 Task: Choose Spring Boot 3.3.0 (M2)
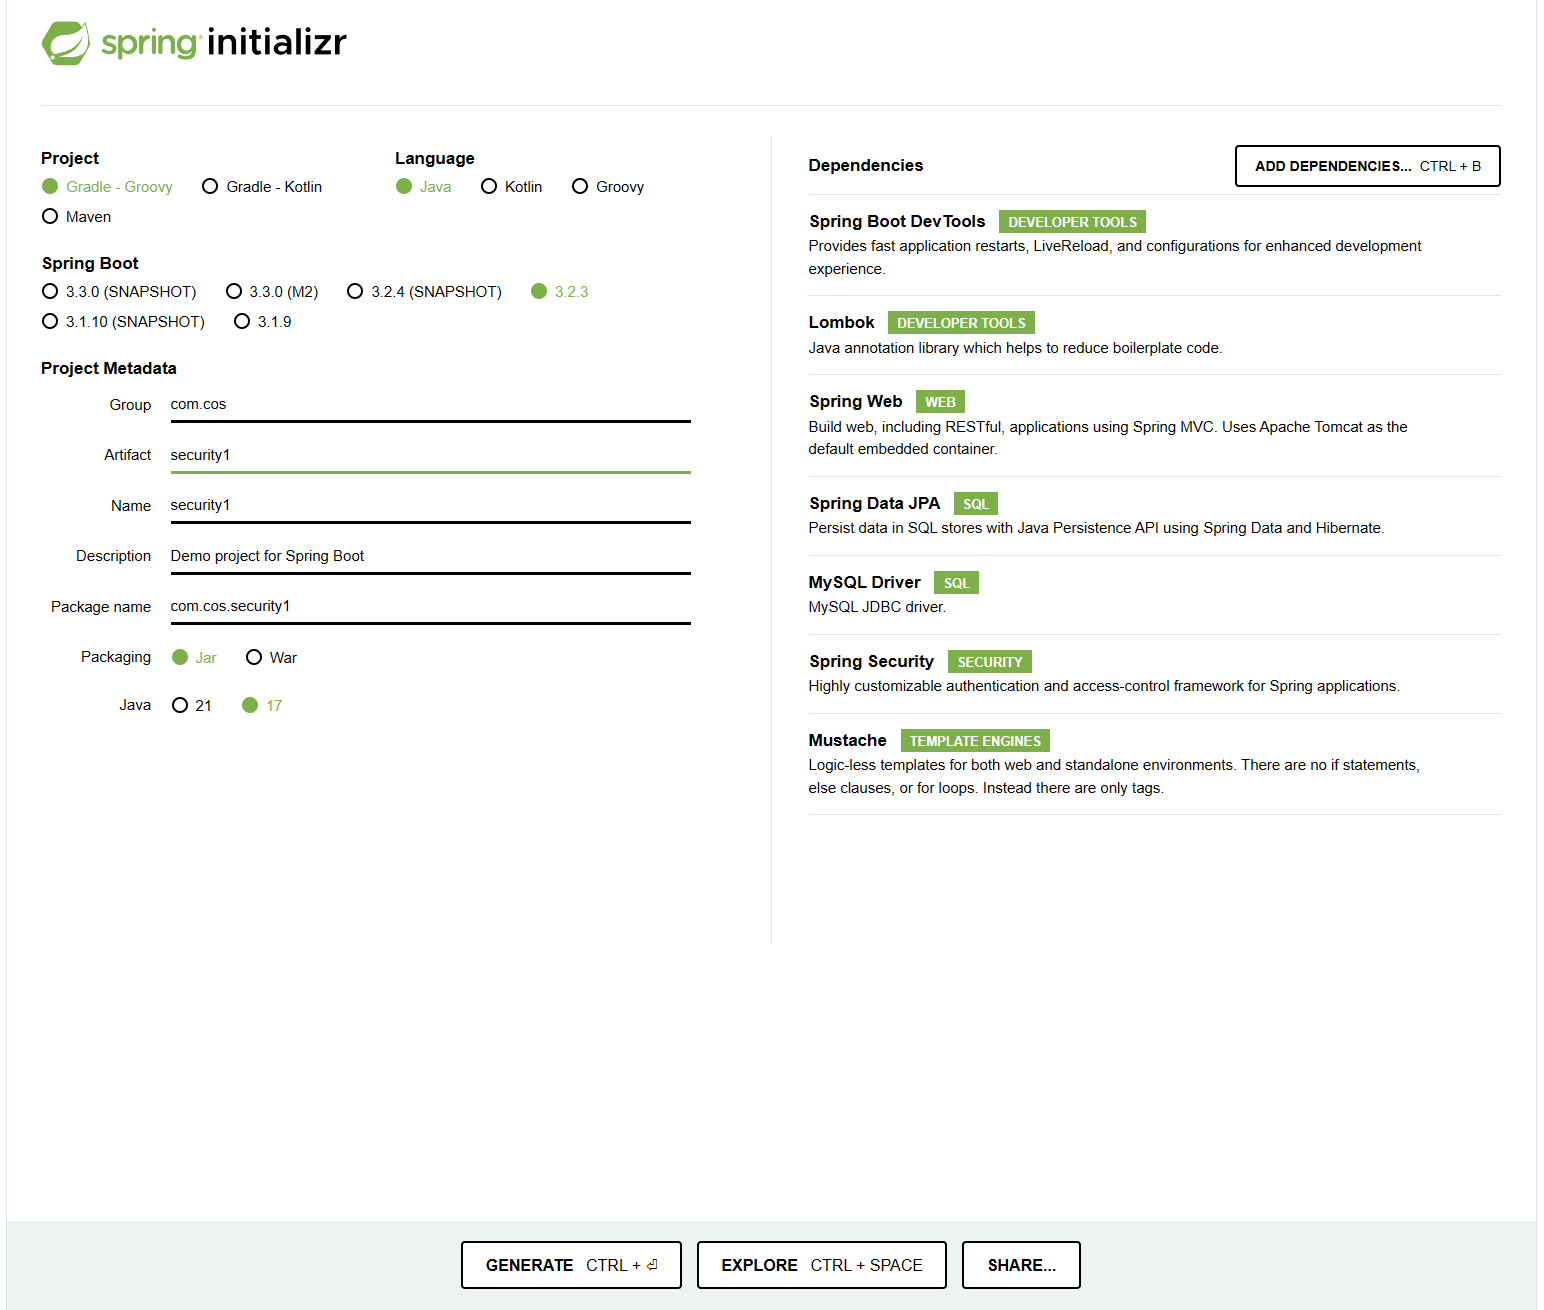tap(272, 292)
